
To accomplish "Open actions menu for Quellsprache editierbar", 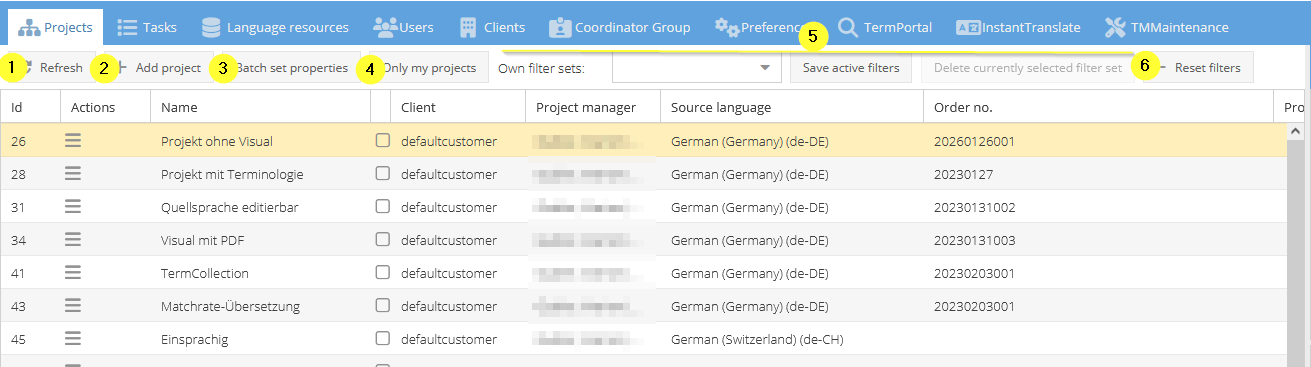I will coord(73,207).
